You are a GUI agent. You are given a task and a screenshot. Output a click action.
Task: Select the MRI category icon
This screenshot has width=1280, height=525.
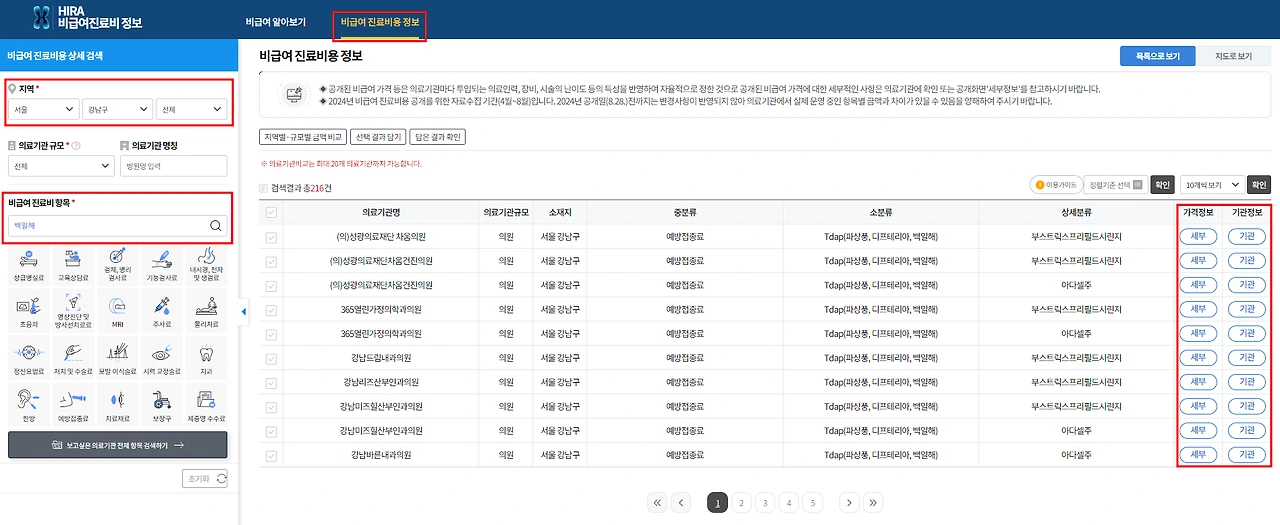click(x=118, y=309)
